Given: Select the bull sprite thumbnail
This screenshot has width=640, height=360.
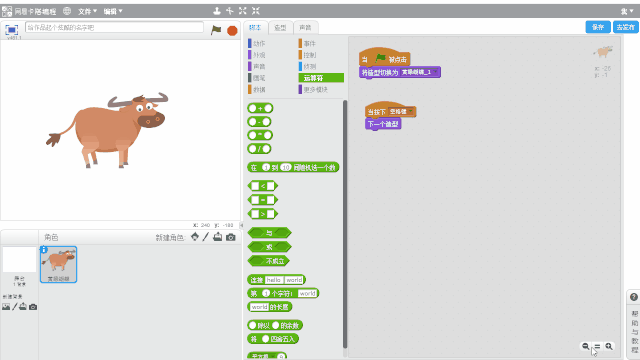Looking at the screenshot, I should click(x=58, y=264).
